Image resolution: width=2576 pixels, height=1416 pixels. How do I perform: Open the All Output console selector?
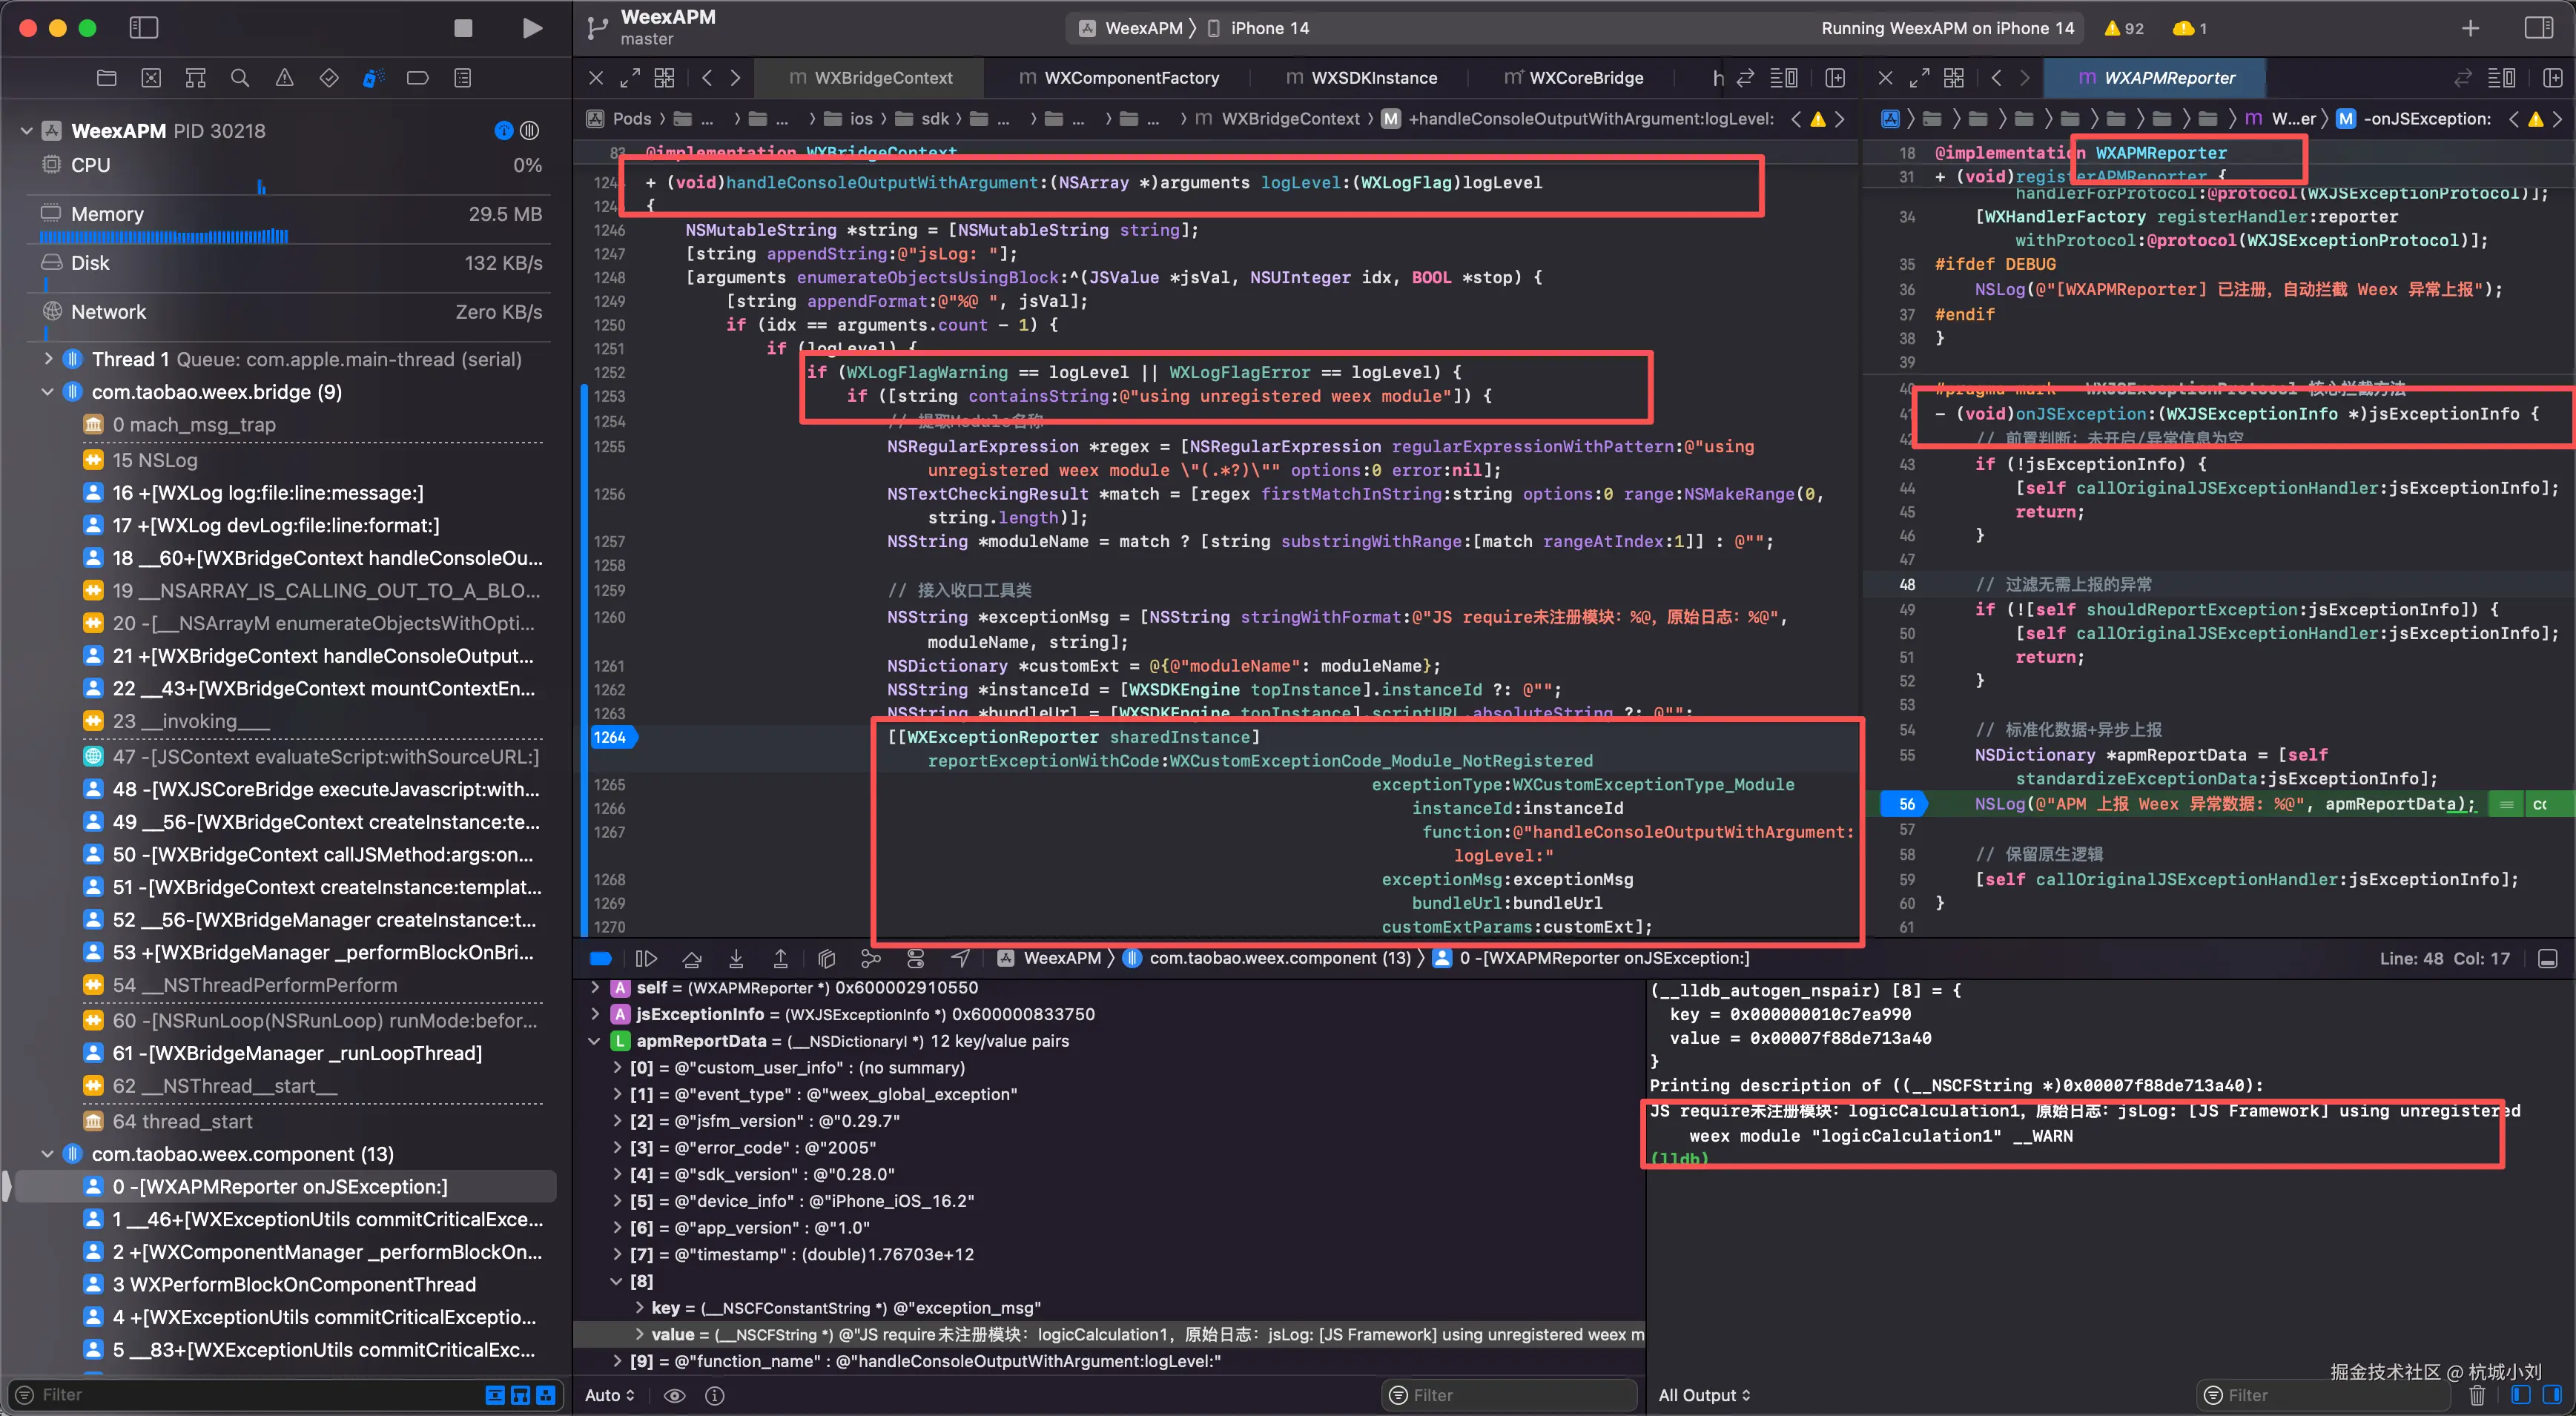[x=1704, y=1395]
